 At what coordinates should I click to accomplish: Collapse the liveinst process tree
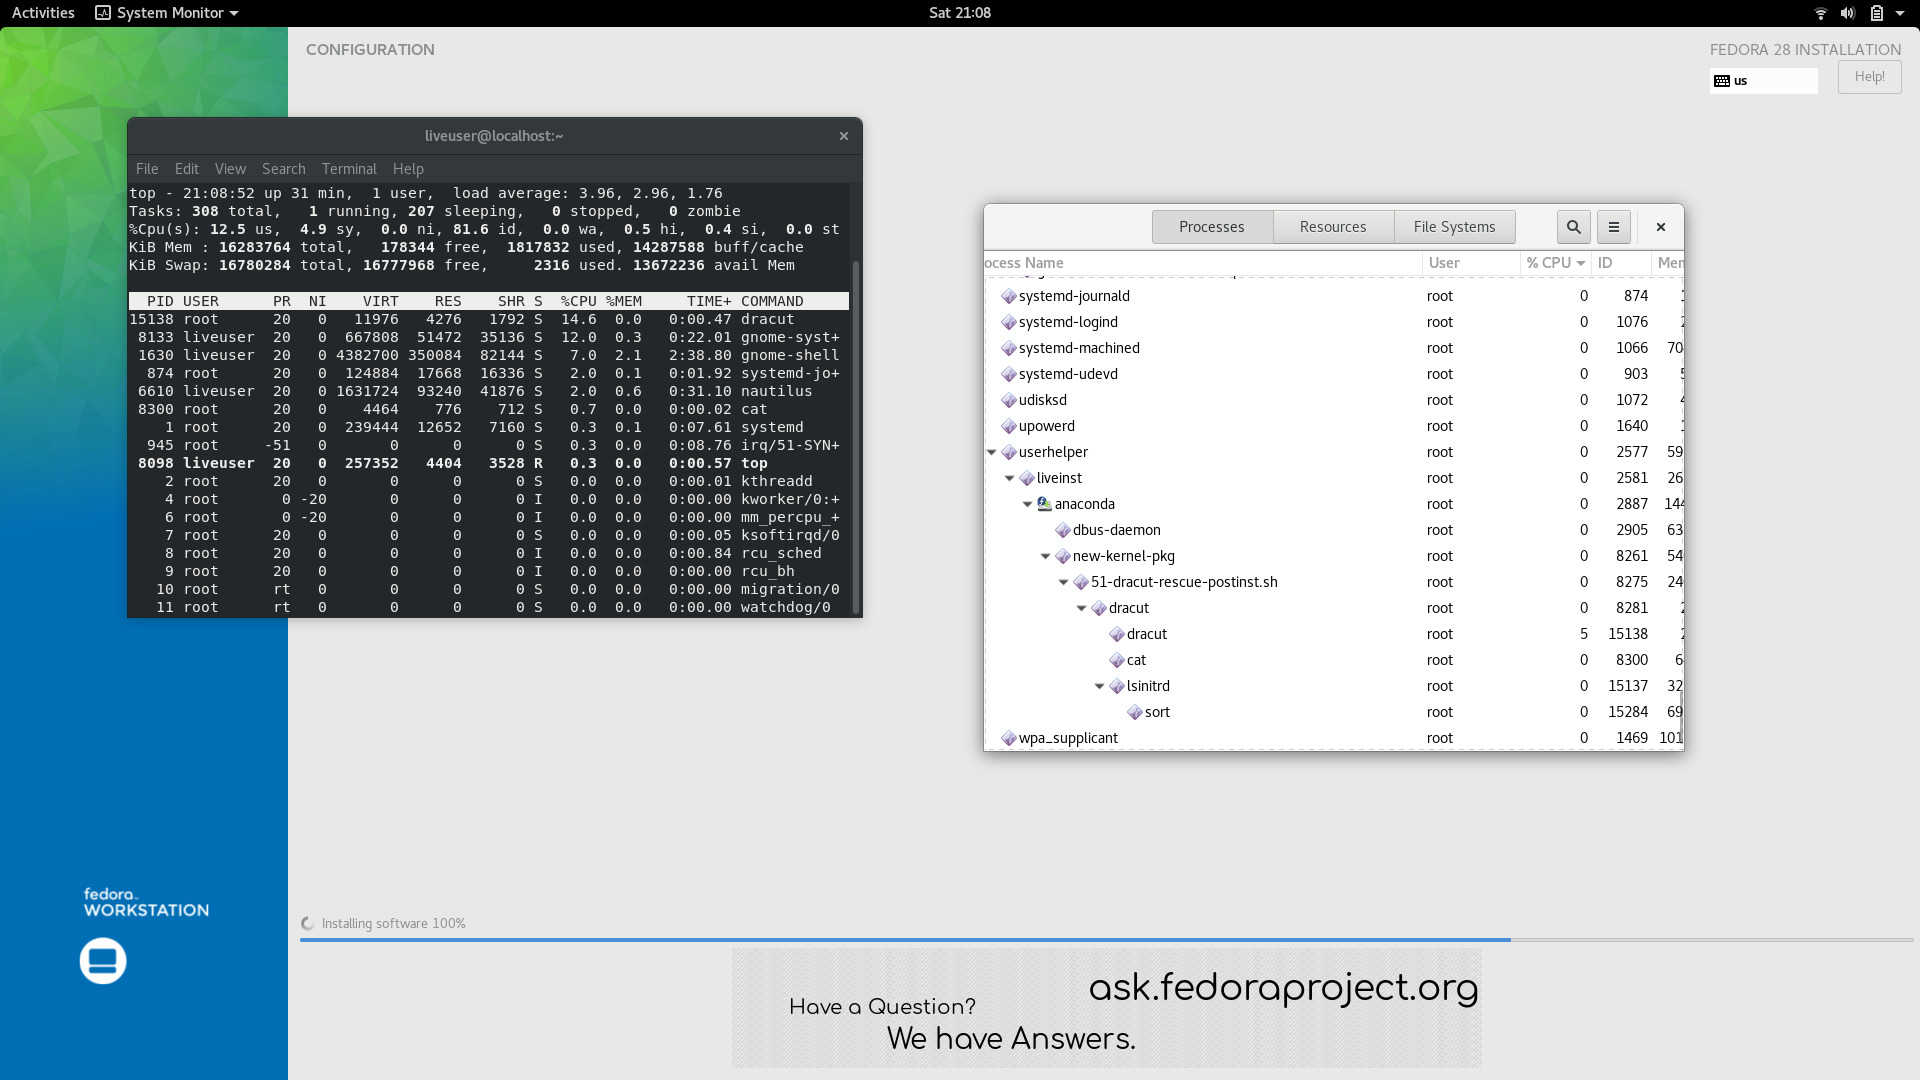1009,478
